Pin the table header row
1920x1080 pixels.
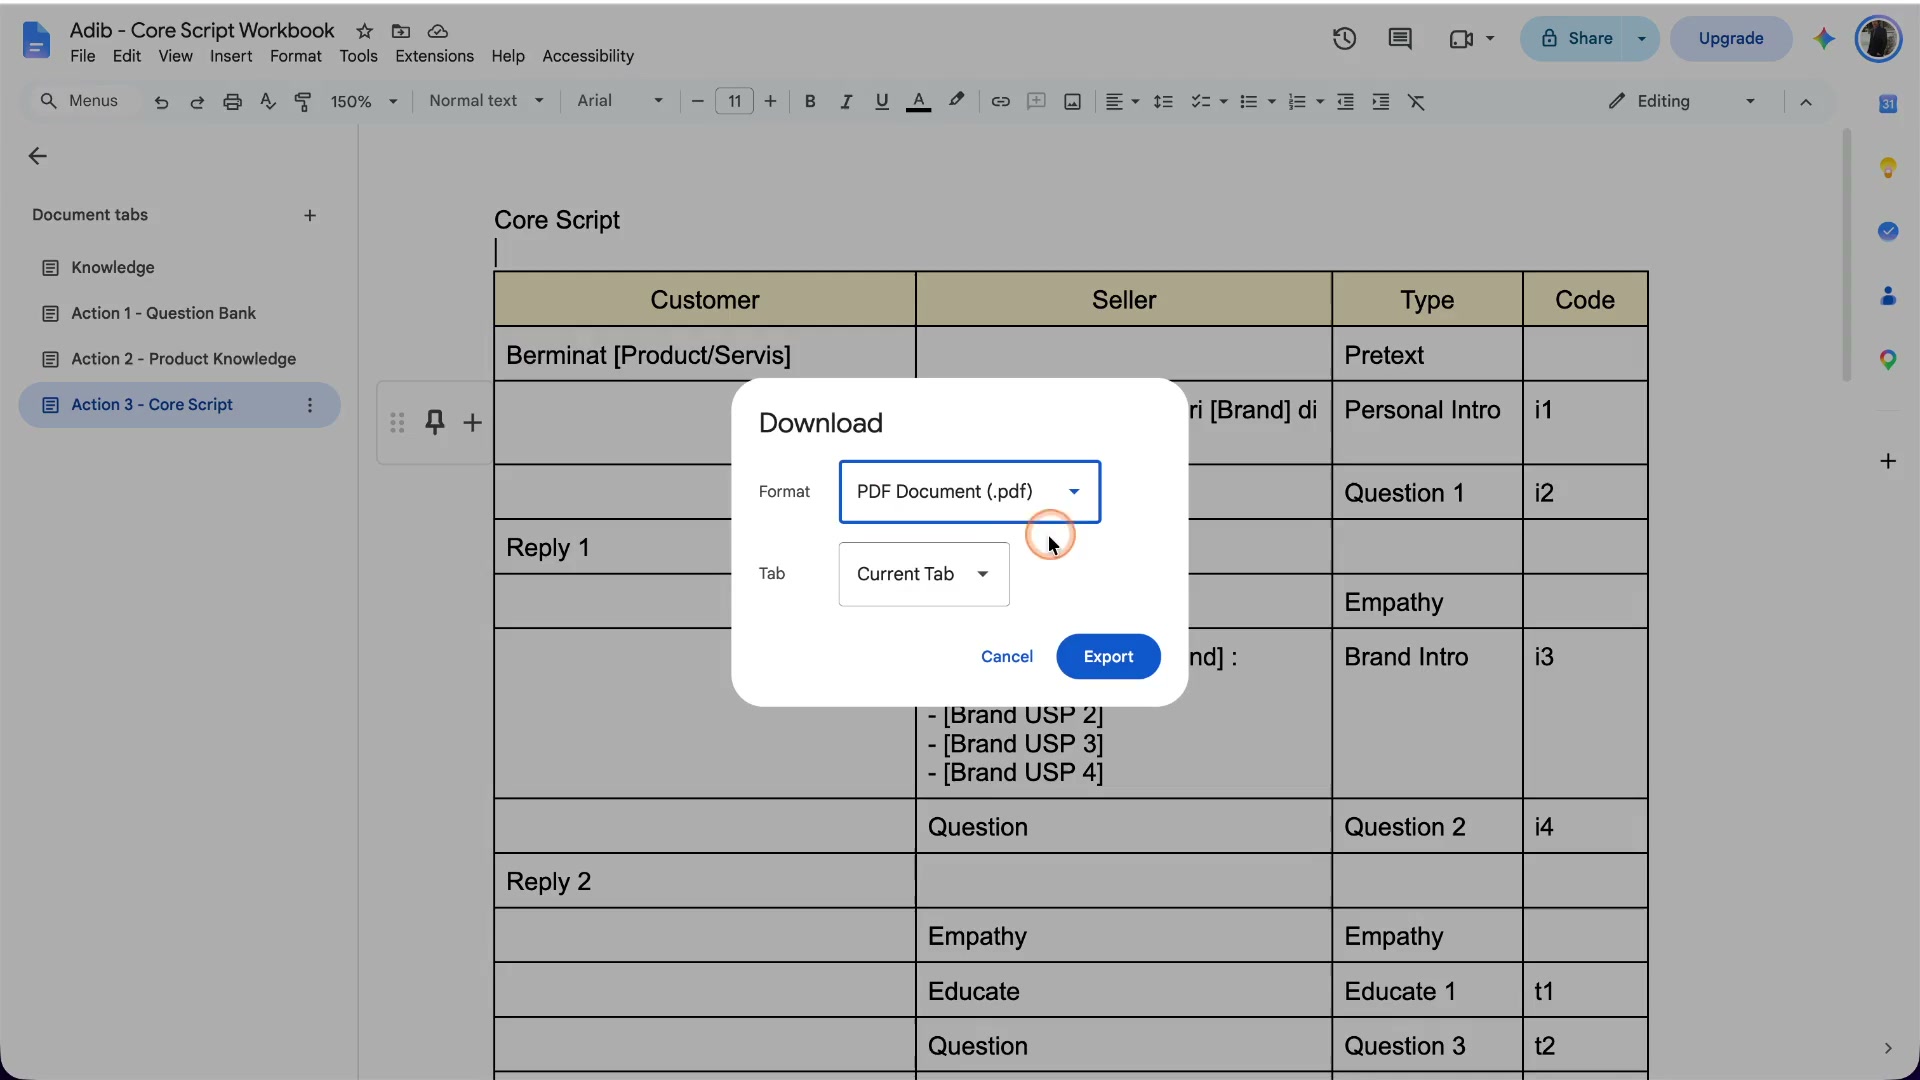(434, 422)
